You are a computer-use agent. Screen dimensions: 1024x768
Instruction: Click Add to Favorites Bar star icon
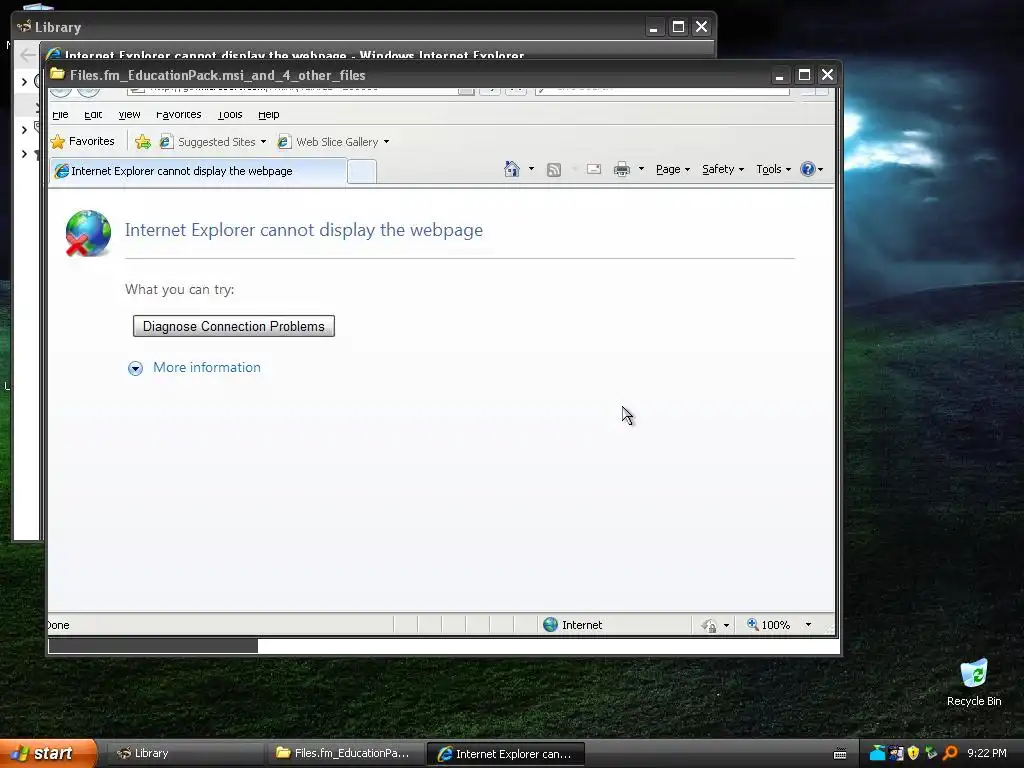pos(142,142)
